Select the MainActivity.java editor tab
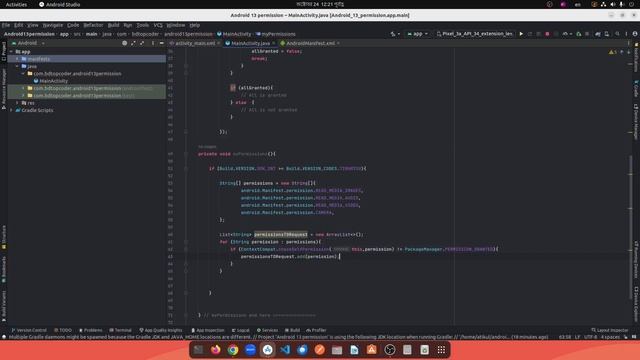 coord(250,43)
